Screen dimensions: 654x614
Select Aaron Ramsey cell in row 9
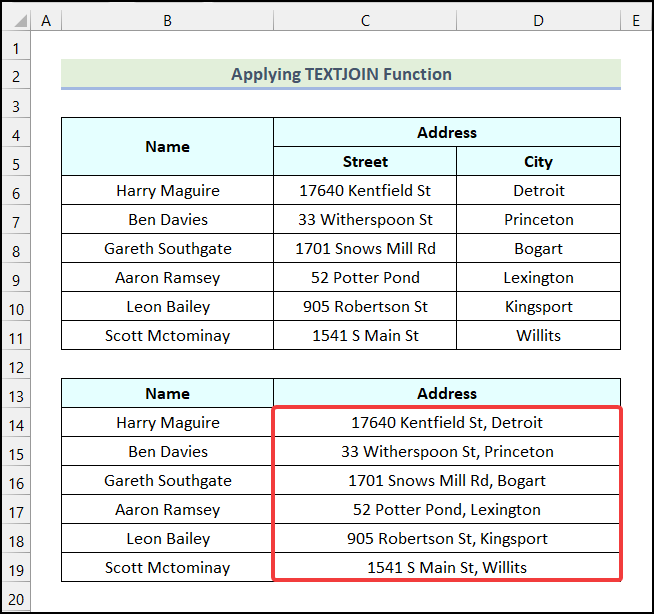167,277
